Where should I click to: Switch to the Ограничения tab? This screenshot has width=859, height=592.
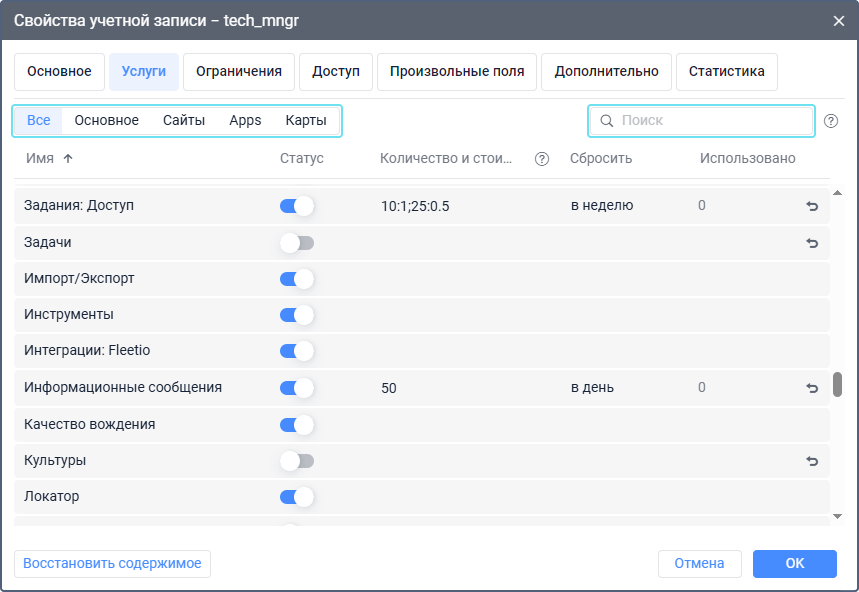click(239, 72)
